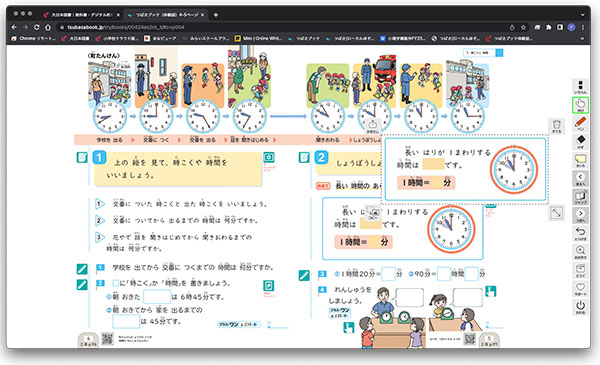Click the 1時間= 分 formula in the popup
The height and width of the screenshot is (365, 600).
426,183
